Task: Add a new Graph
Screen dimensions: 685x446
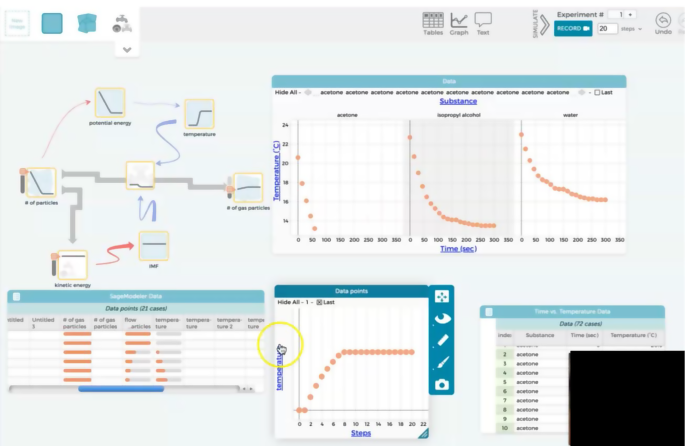Action: tap(459, 24)
